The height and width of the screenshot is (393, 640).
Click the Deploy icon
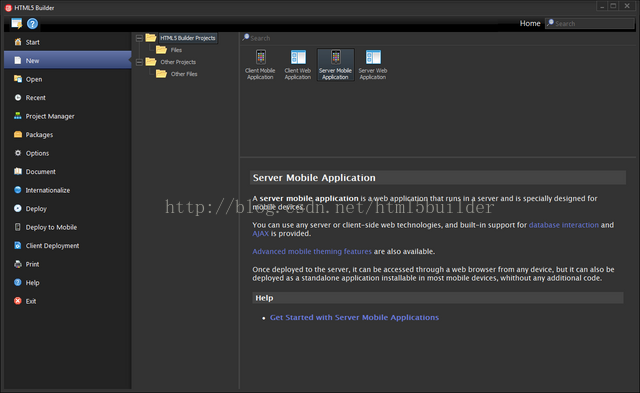pos(18,208)
